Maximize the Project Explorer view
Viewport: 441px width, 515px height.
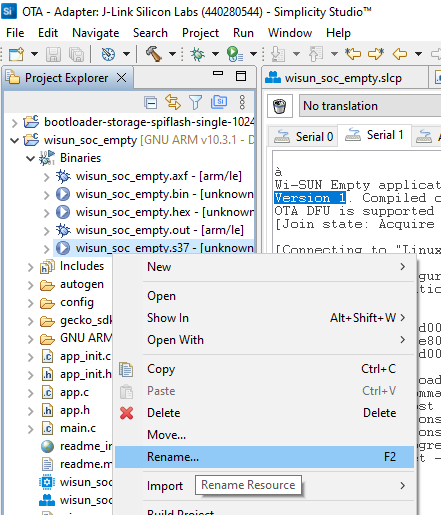(x=241, y=76)
